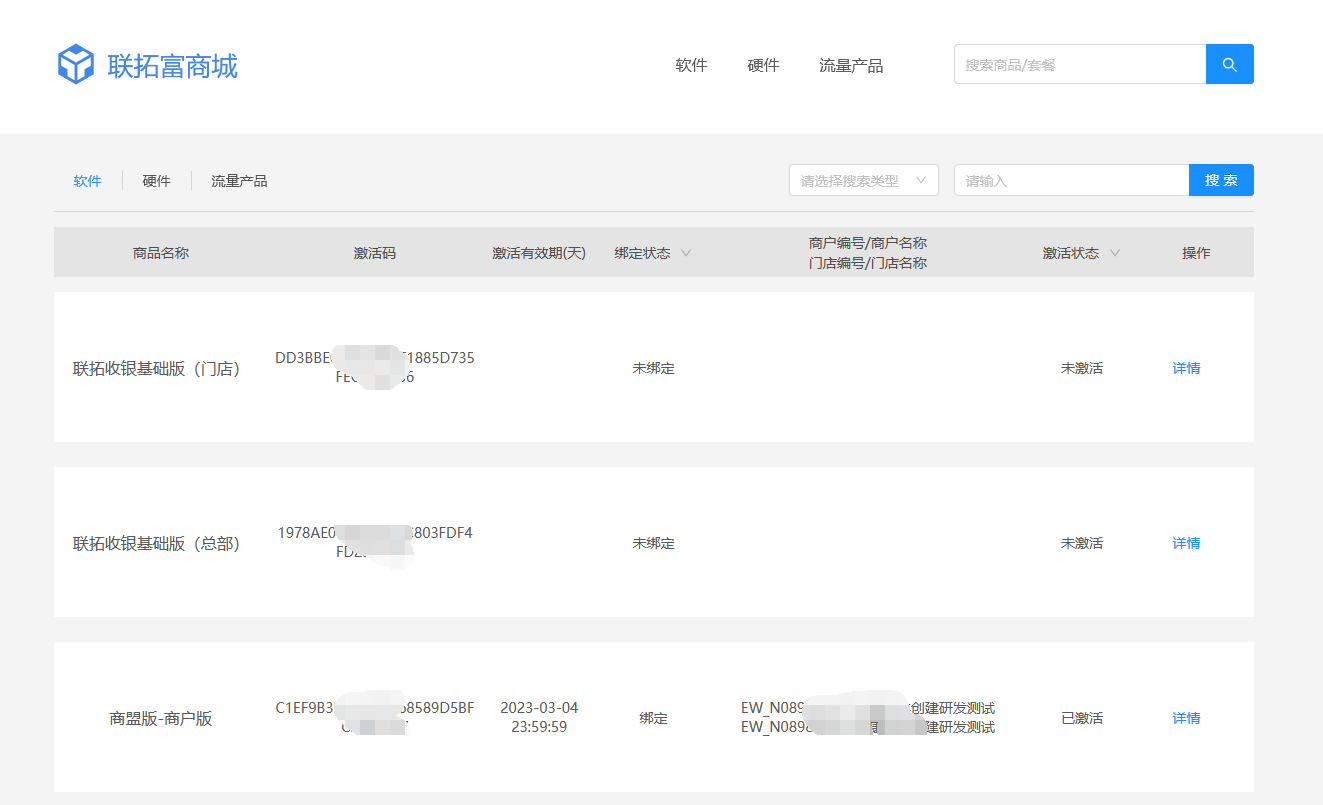Open 硬件 in top navigation
The width and height of the screenshot is (1323, 805).
pos(763,65)
